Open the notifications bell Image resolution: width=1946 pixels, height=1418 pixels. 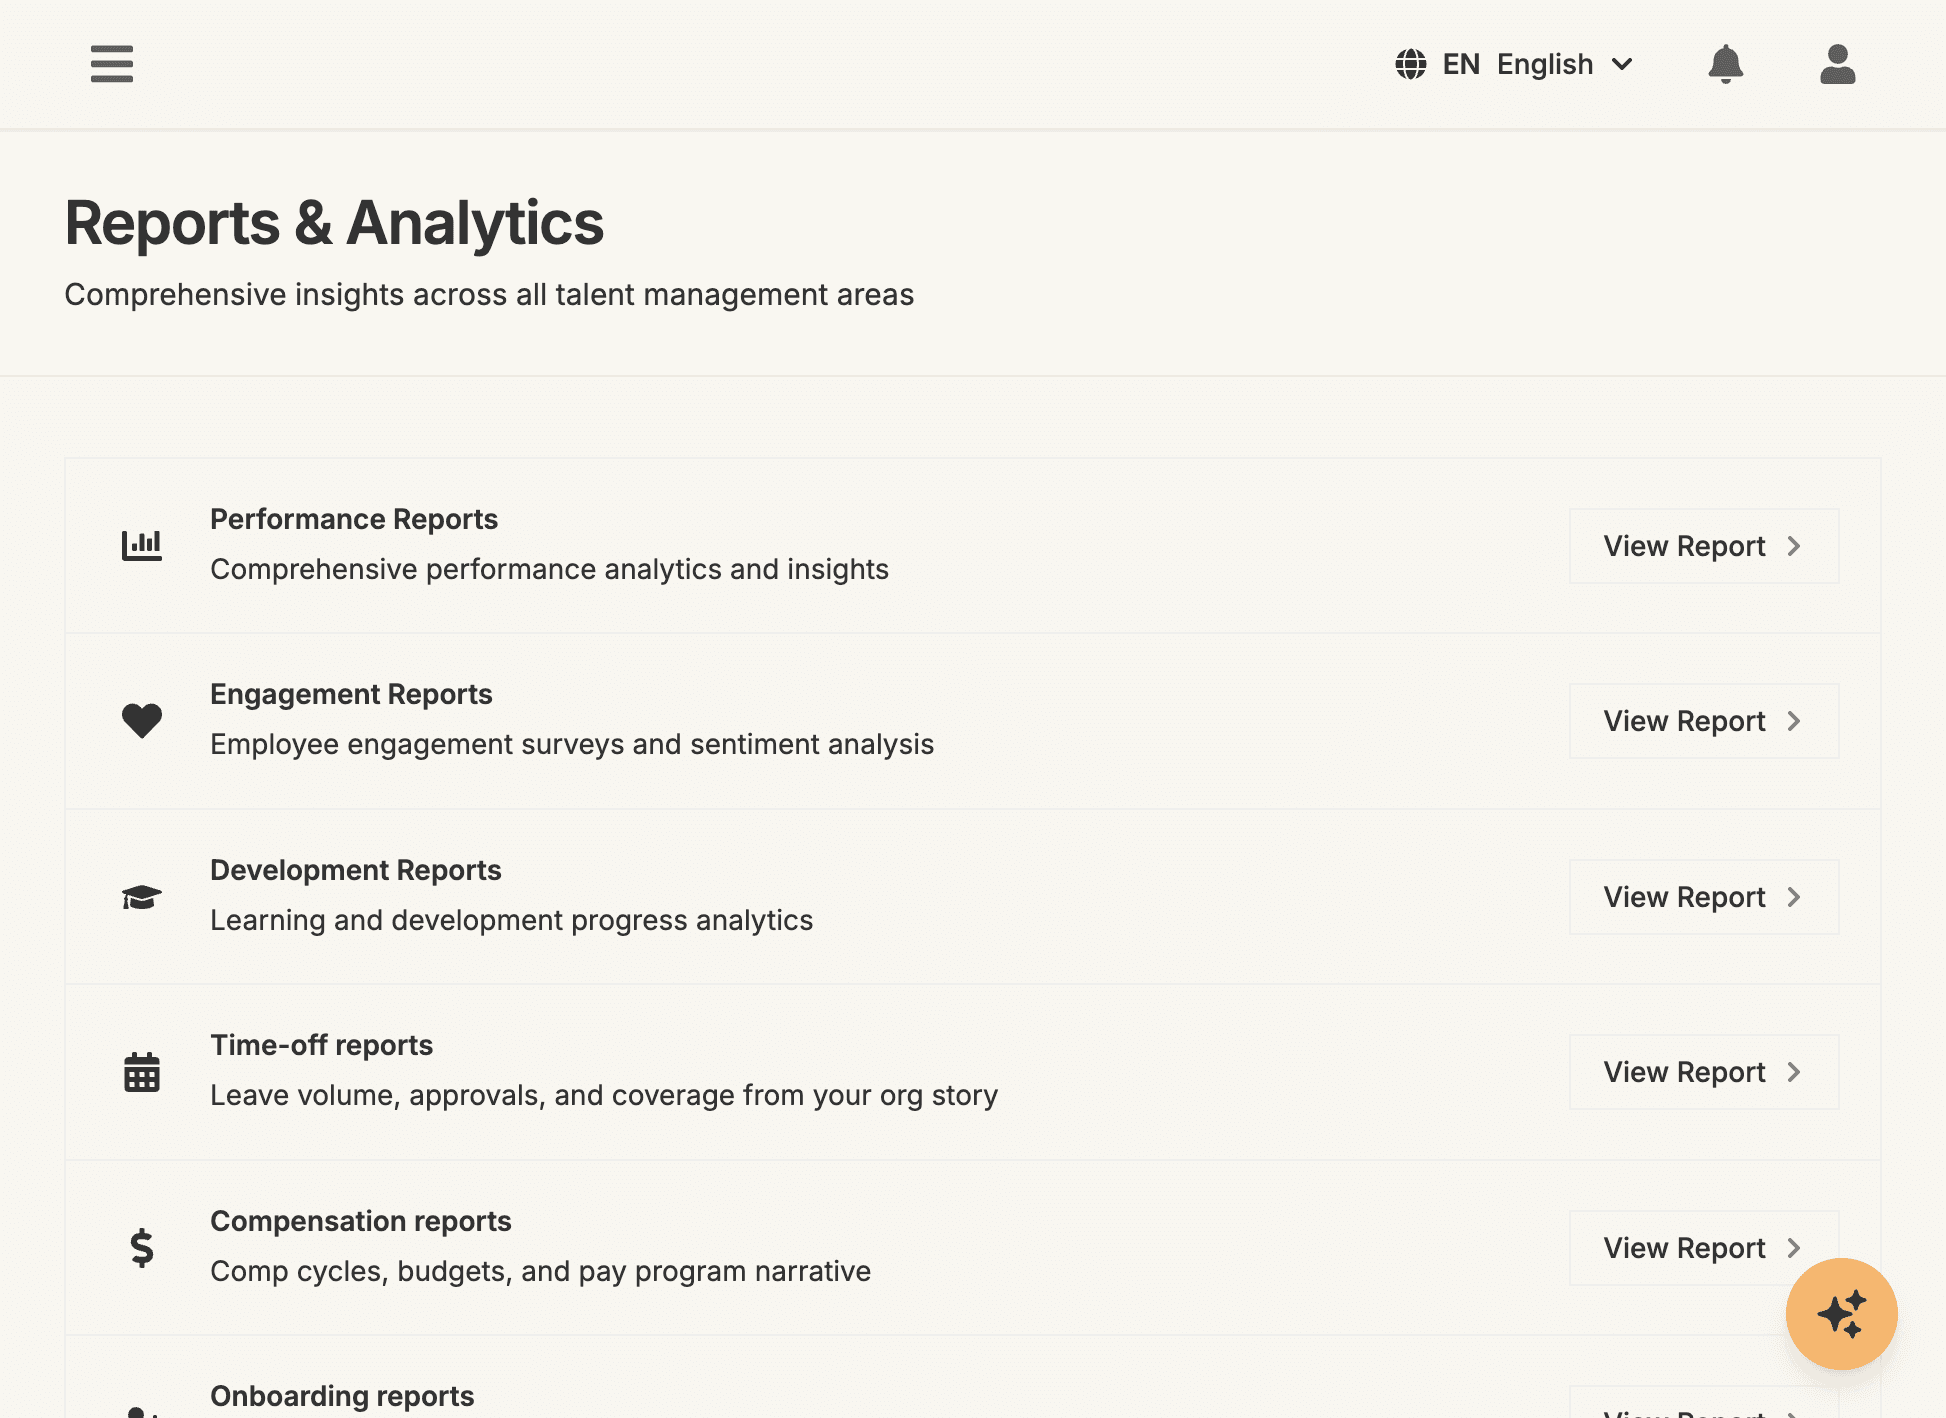click(x=1726, y=64)
